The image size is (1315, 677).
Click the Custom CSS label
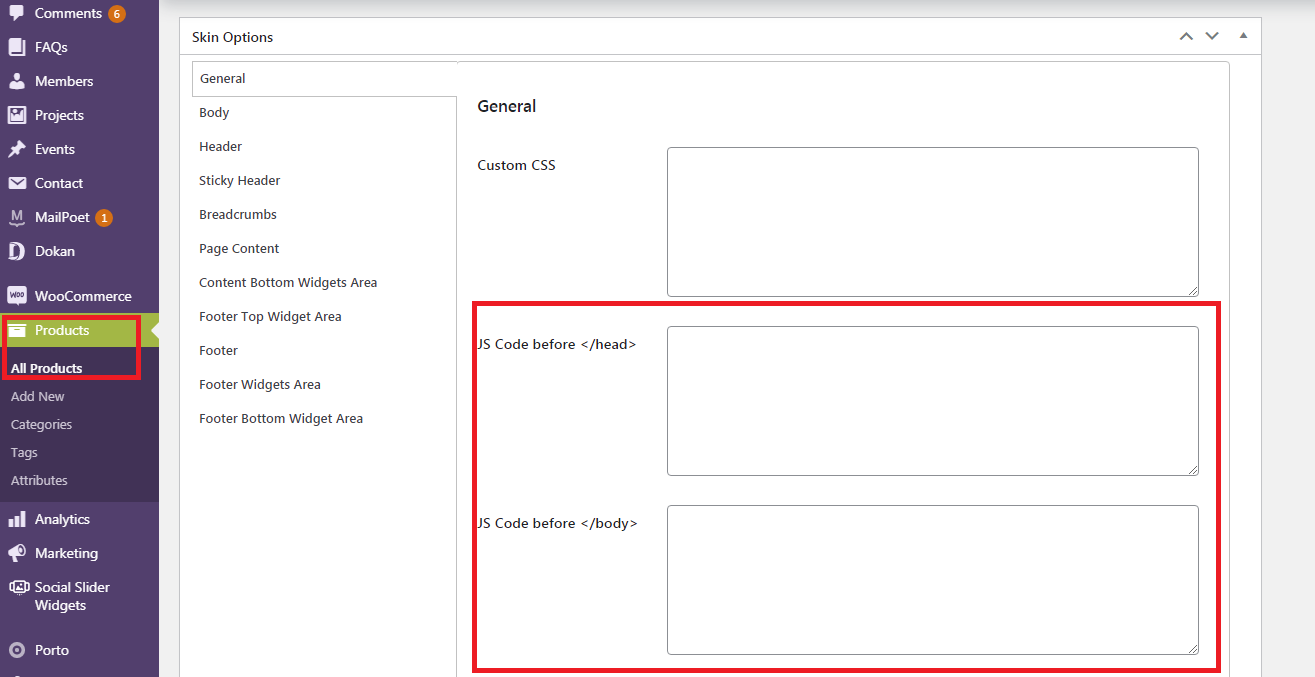tap(516, 165)
